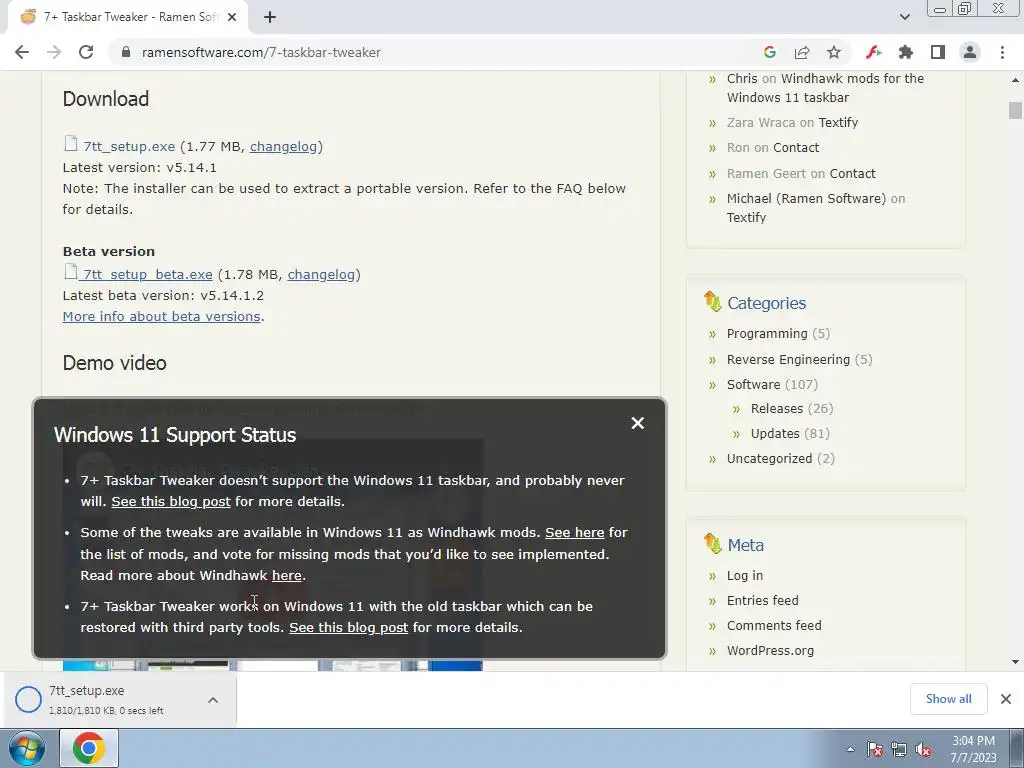Expand the 7tt_setup.exe download options arrow

tap(213, 700)
